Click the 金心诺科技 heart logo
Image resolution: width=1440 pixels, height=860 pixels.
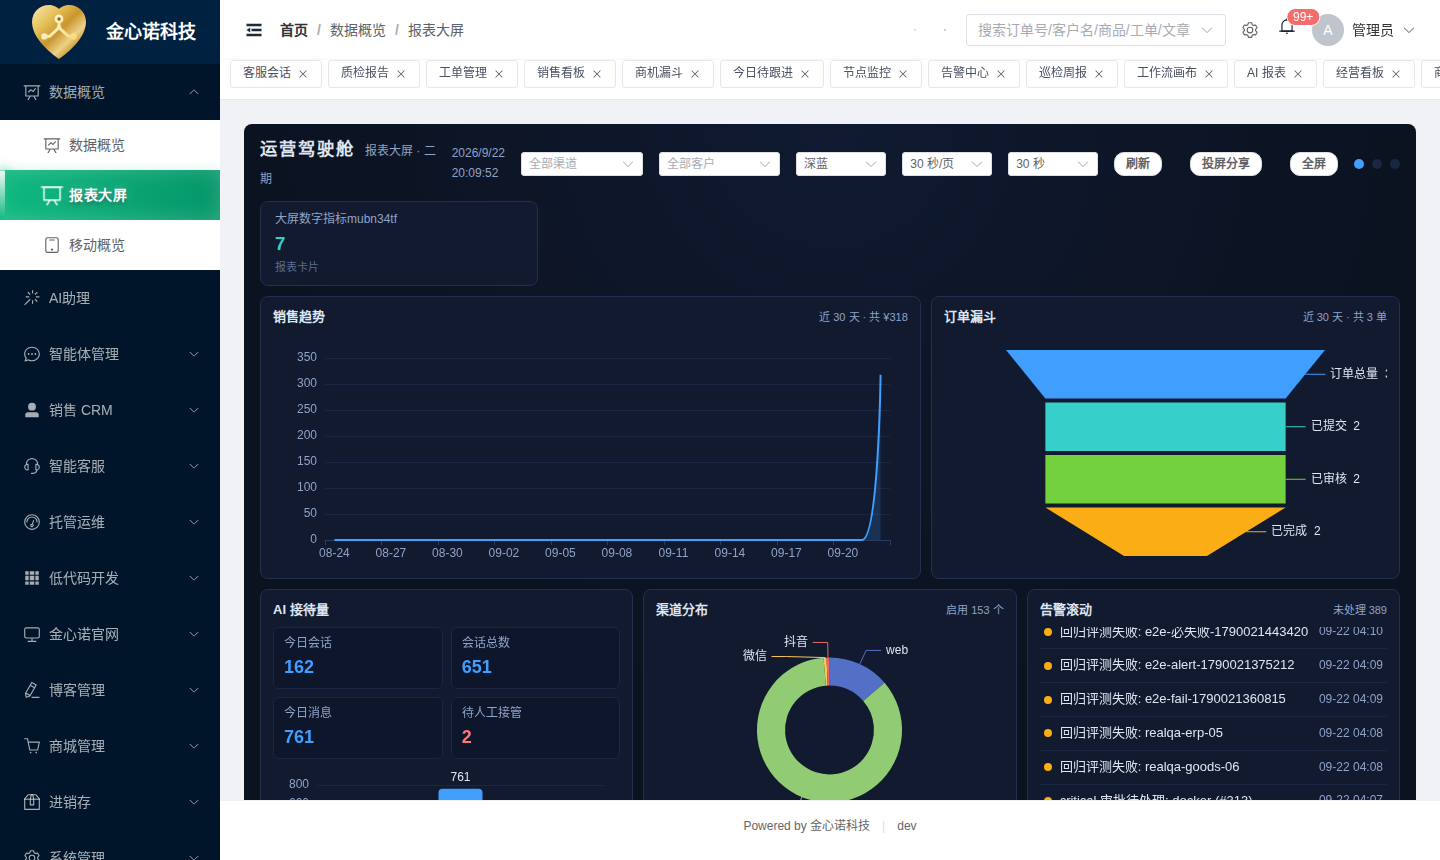click(x=59, y=31)
